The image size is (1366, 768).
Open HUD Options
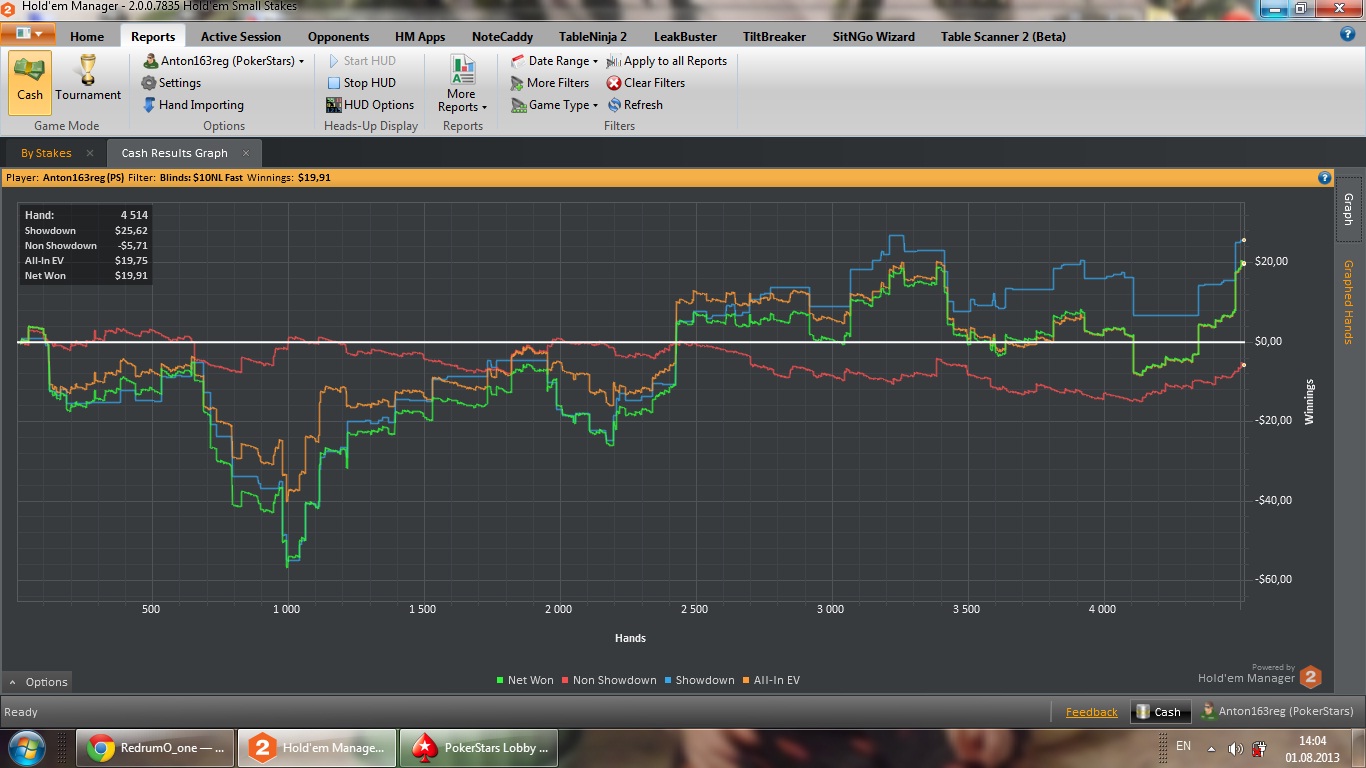(x=370, y=105)
